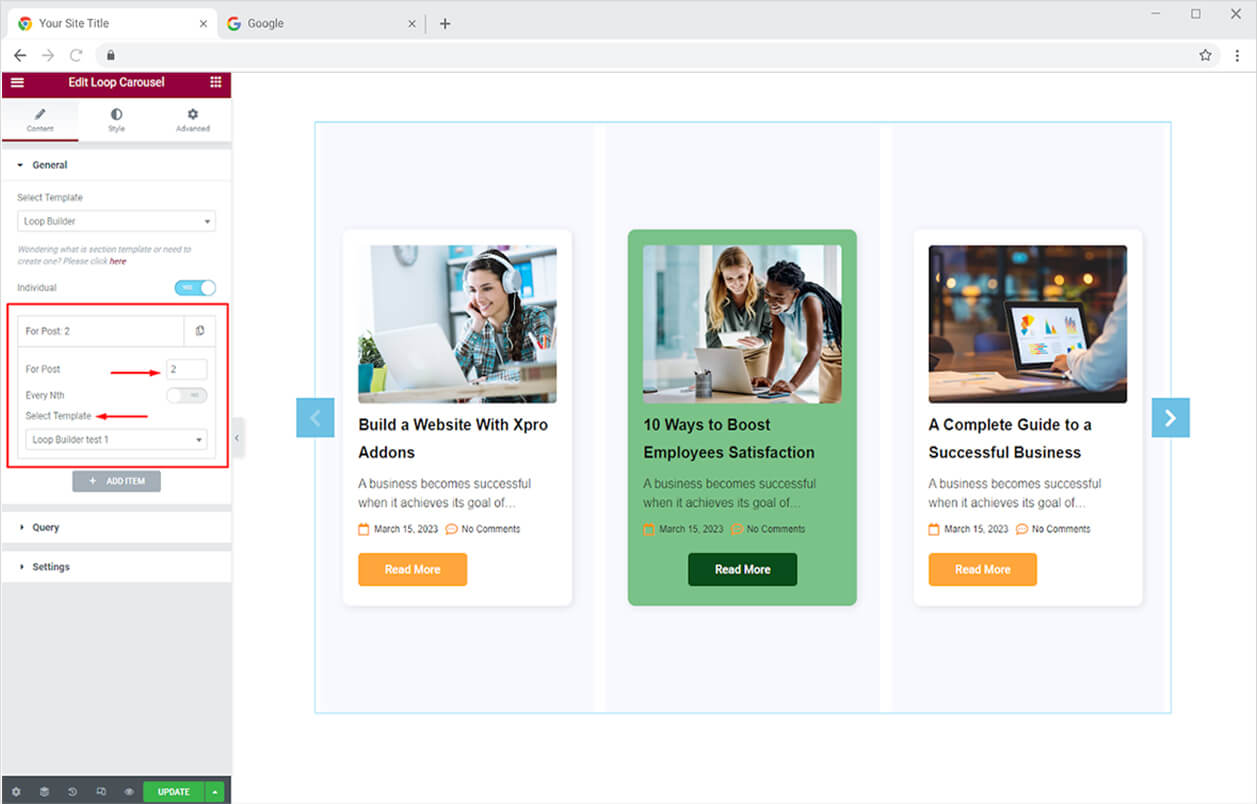
Task: Enable the Every Nth switch
Action: tap(187, 395)
